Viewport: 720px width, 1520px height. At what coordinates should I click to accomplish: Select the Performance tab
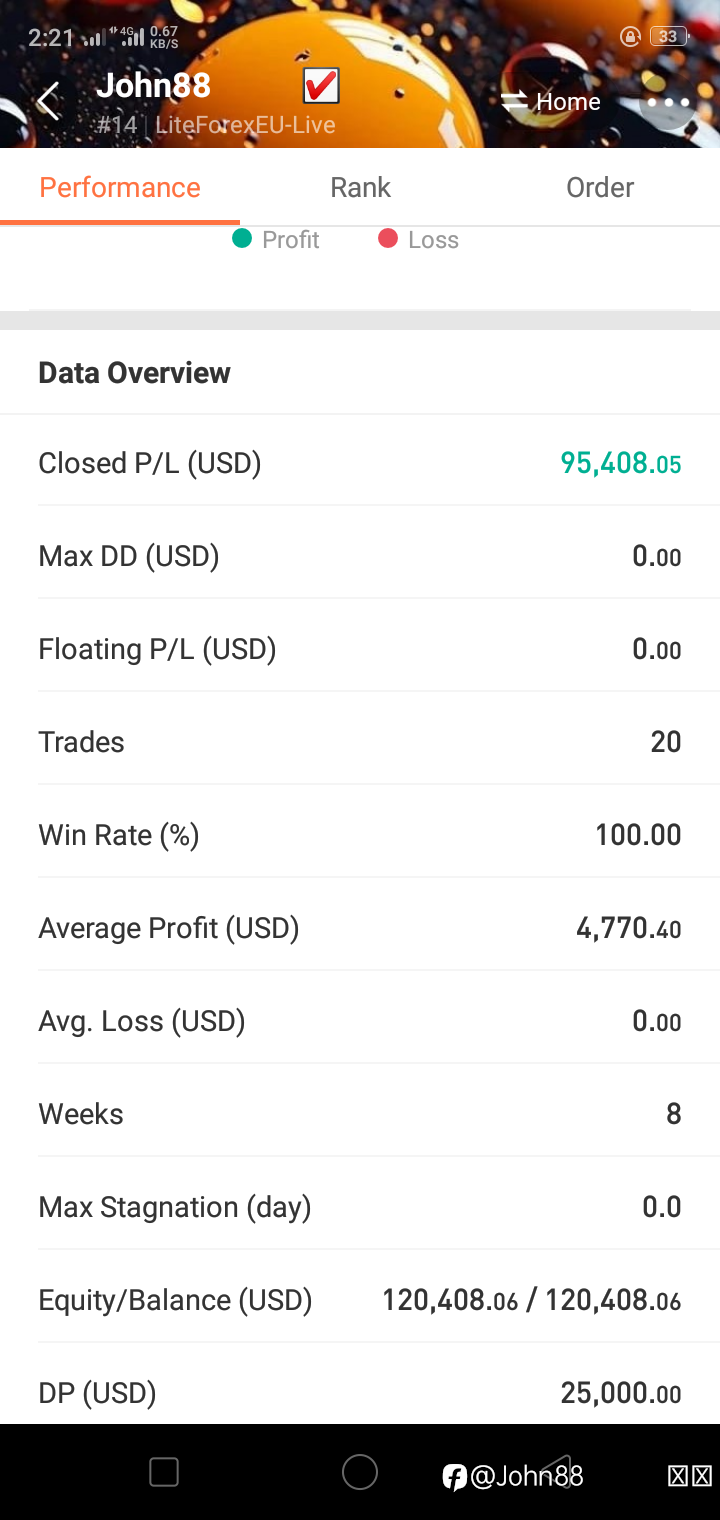[x=120, y=187]
